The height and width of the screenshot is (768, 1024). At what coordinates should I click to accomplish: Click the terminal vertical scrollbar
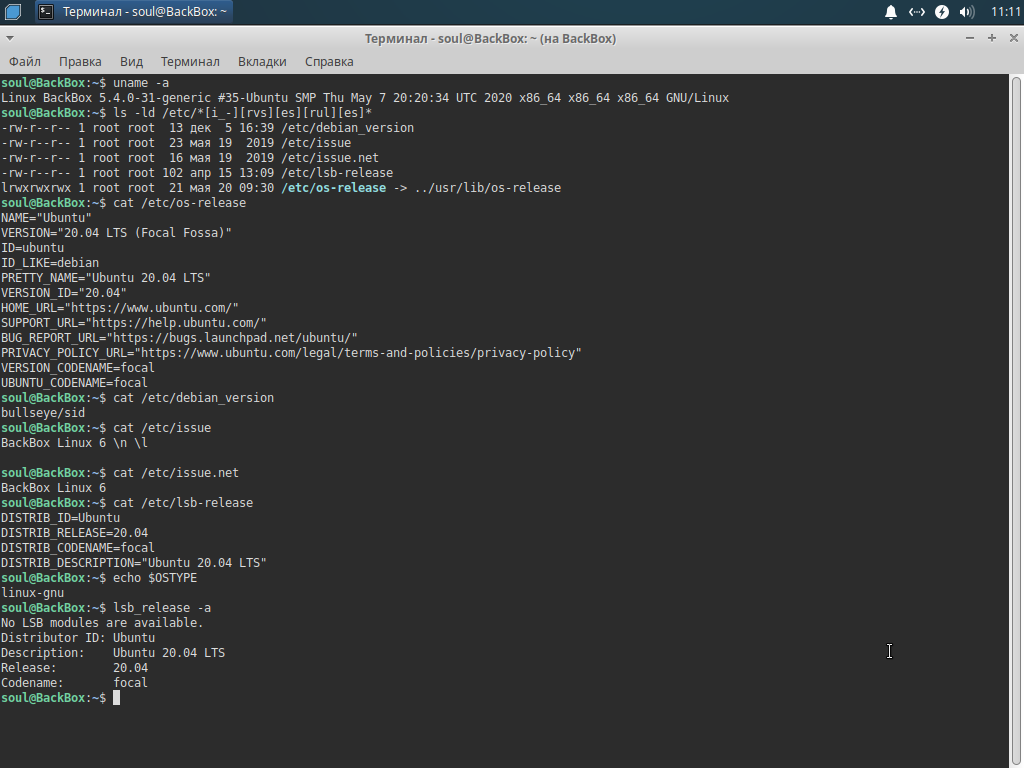1016,421
